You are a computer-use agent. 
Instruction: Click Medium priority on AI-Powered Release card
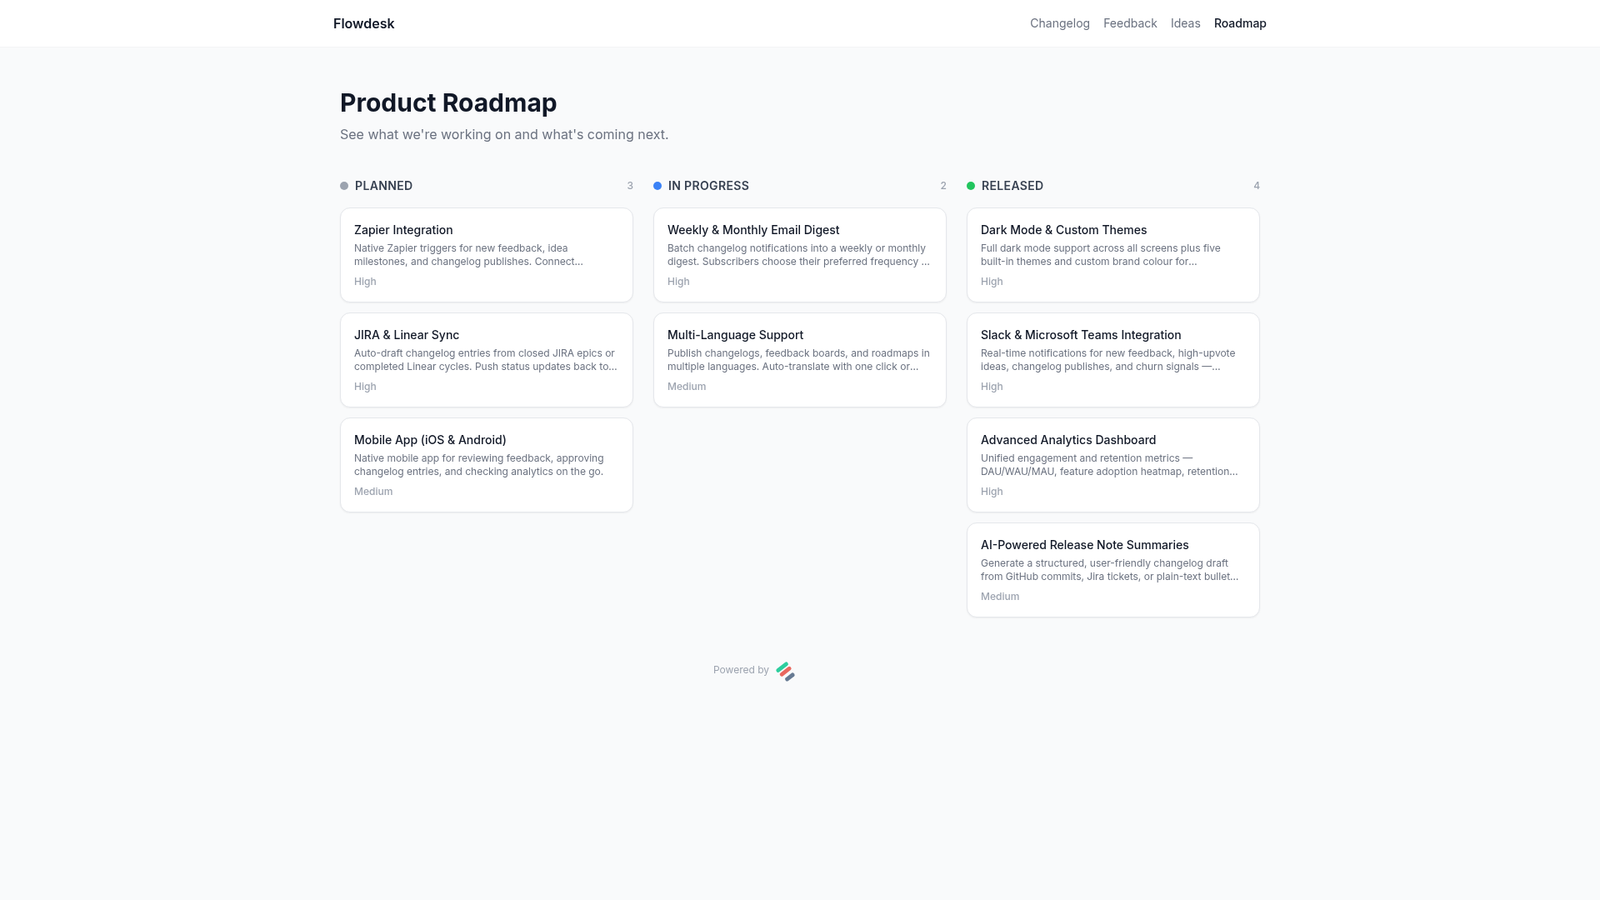tap(1000, 596)
